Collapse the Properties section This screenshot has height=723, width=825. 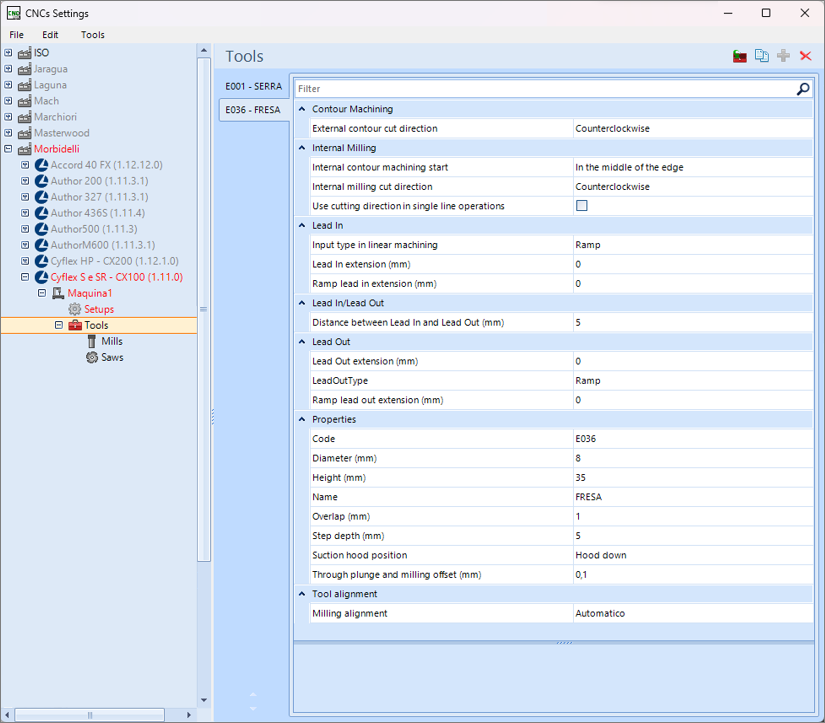pos(302,419)
